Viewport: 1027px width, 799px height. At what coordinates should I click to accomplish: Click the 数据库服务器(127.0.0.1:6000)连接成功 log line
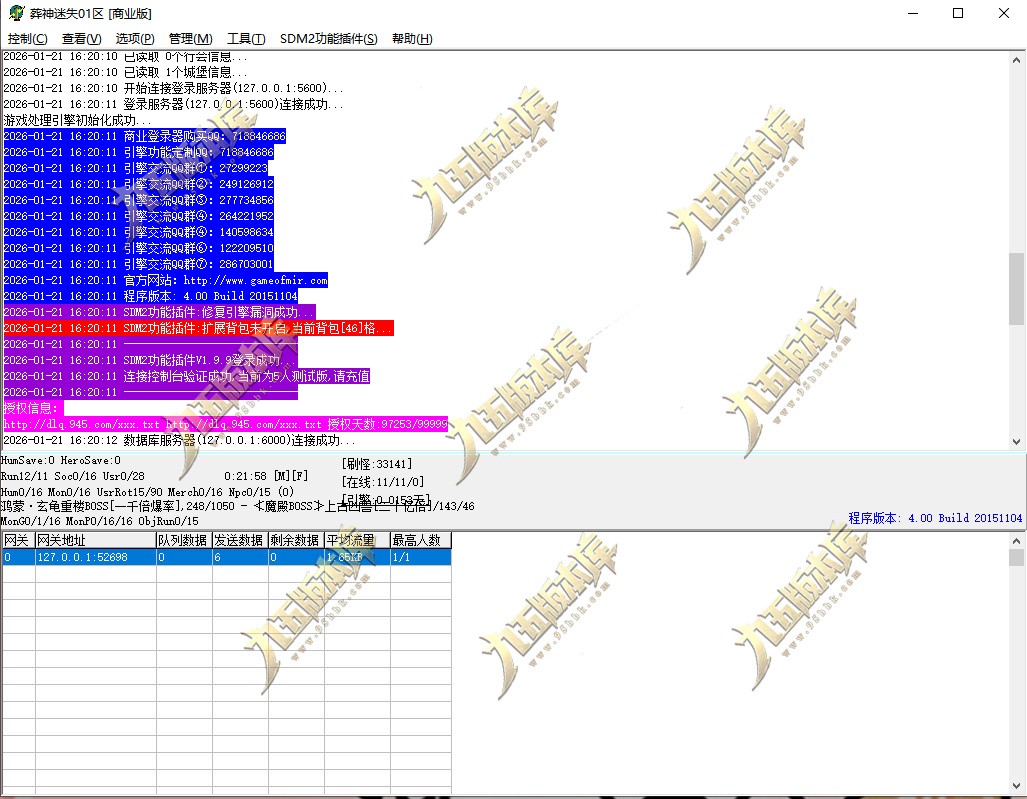(x=179, y=440)
